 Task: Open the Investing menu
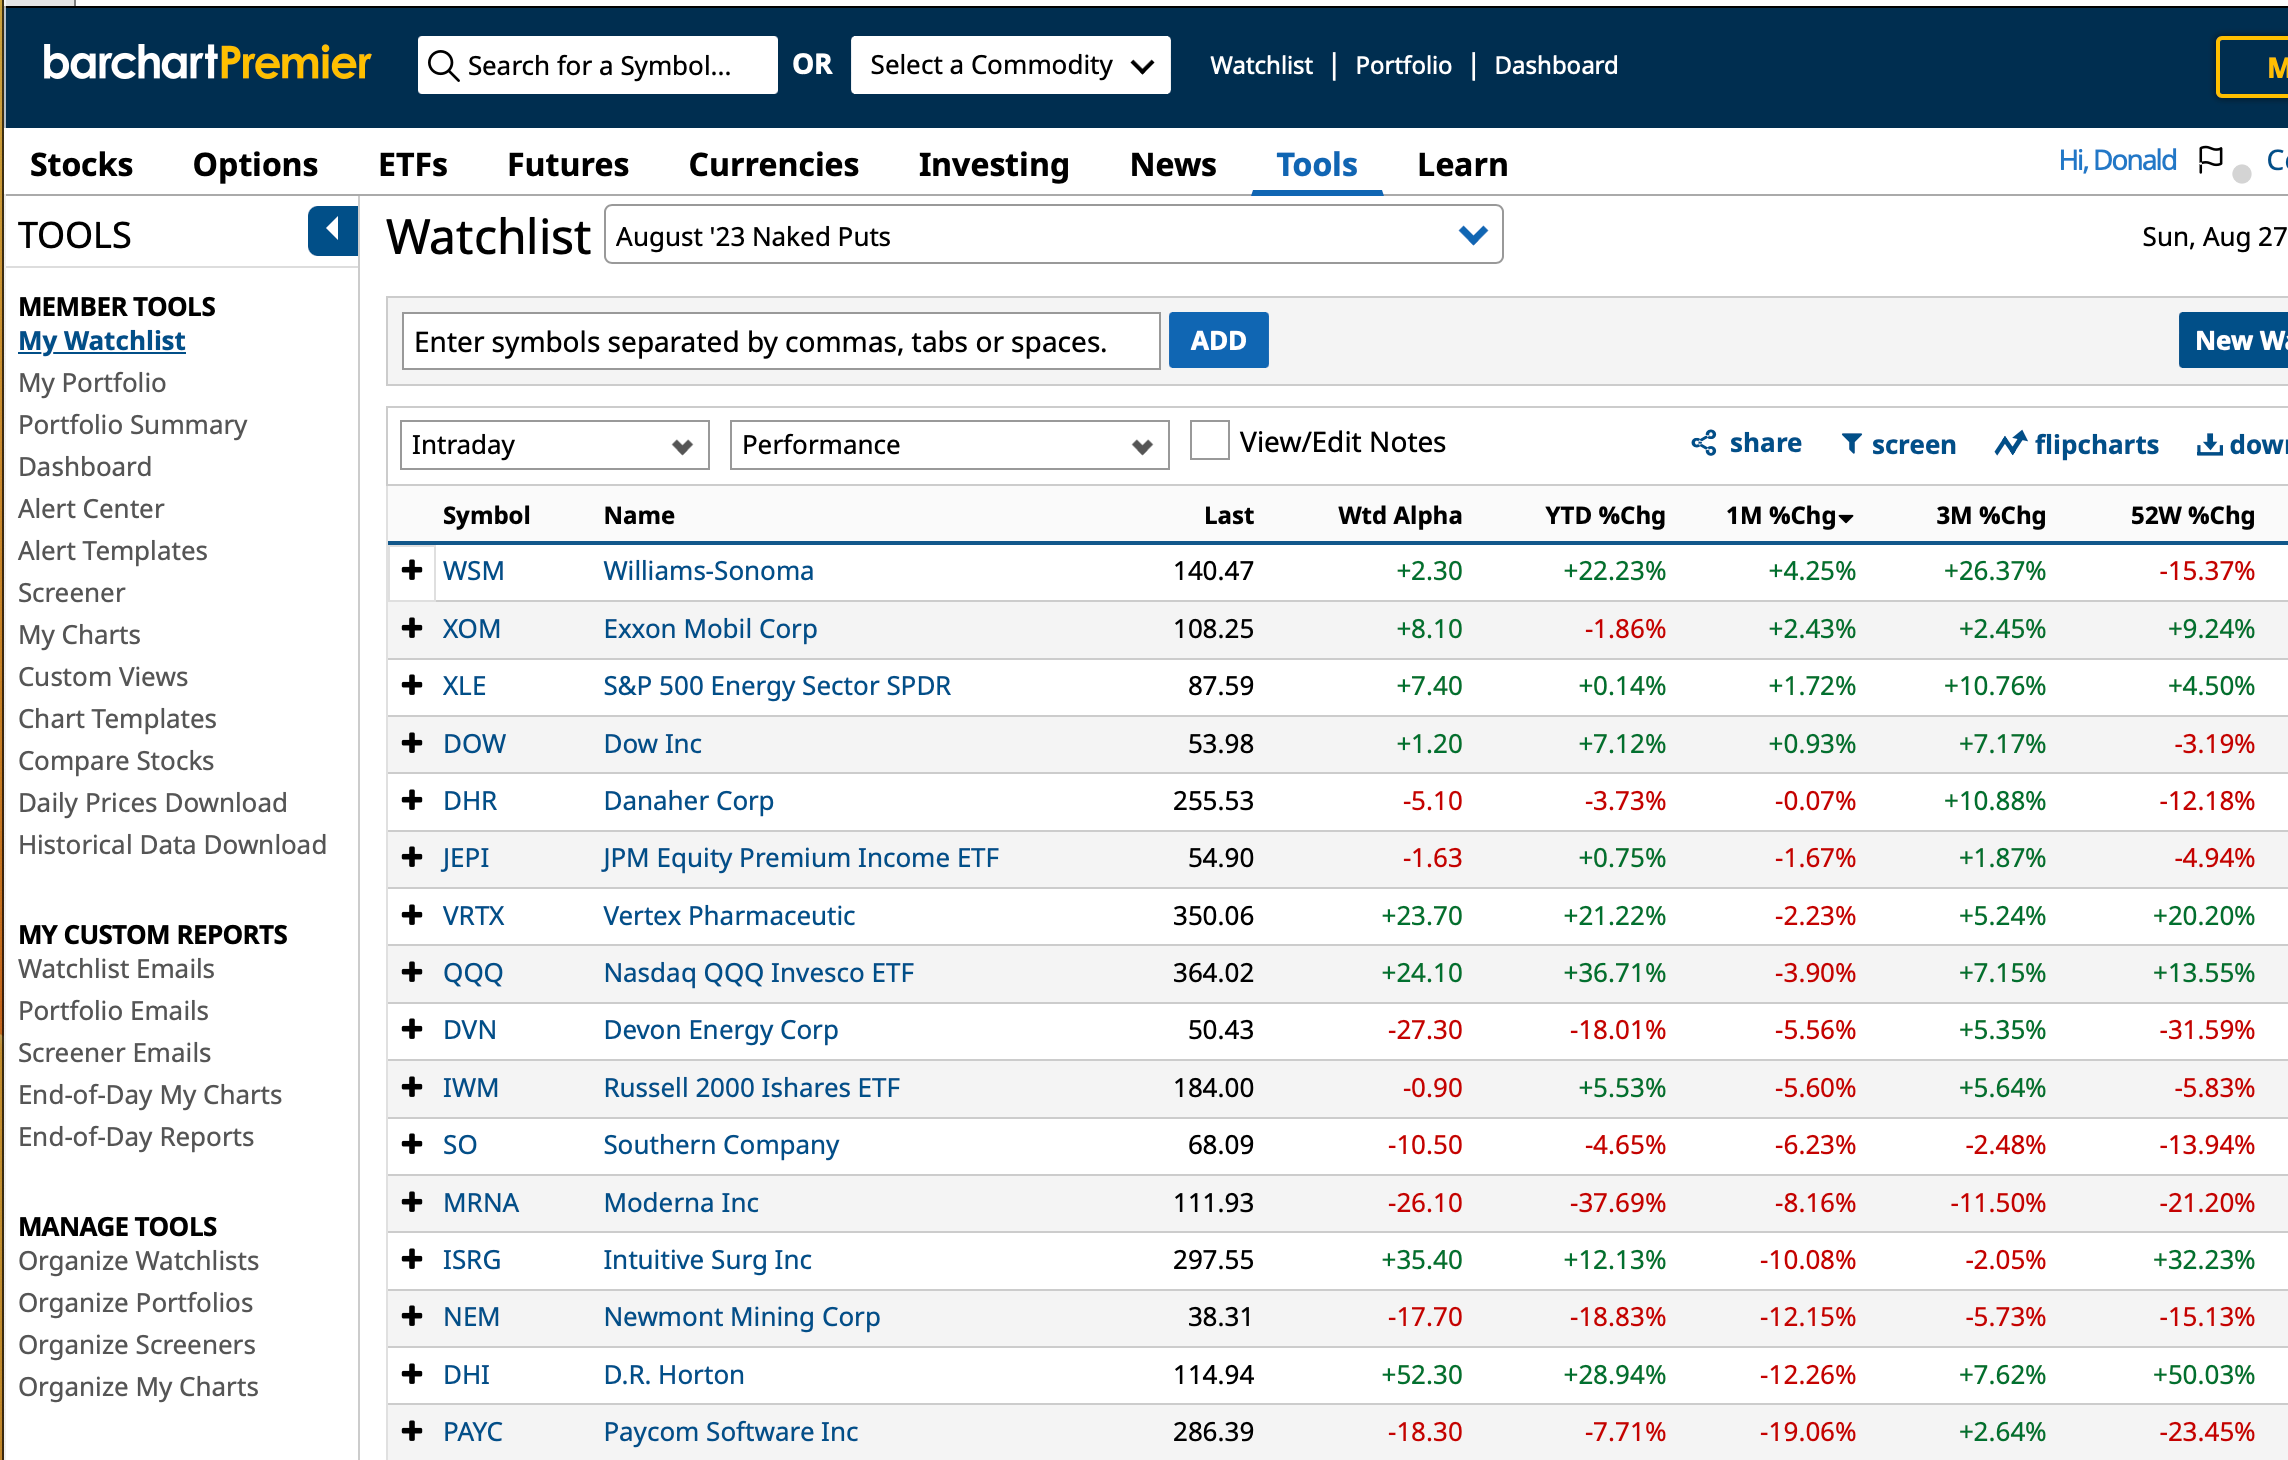(x=993, y=164)
